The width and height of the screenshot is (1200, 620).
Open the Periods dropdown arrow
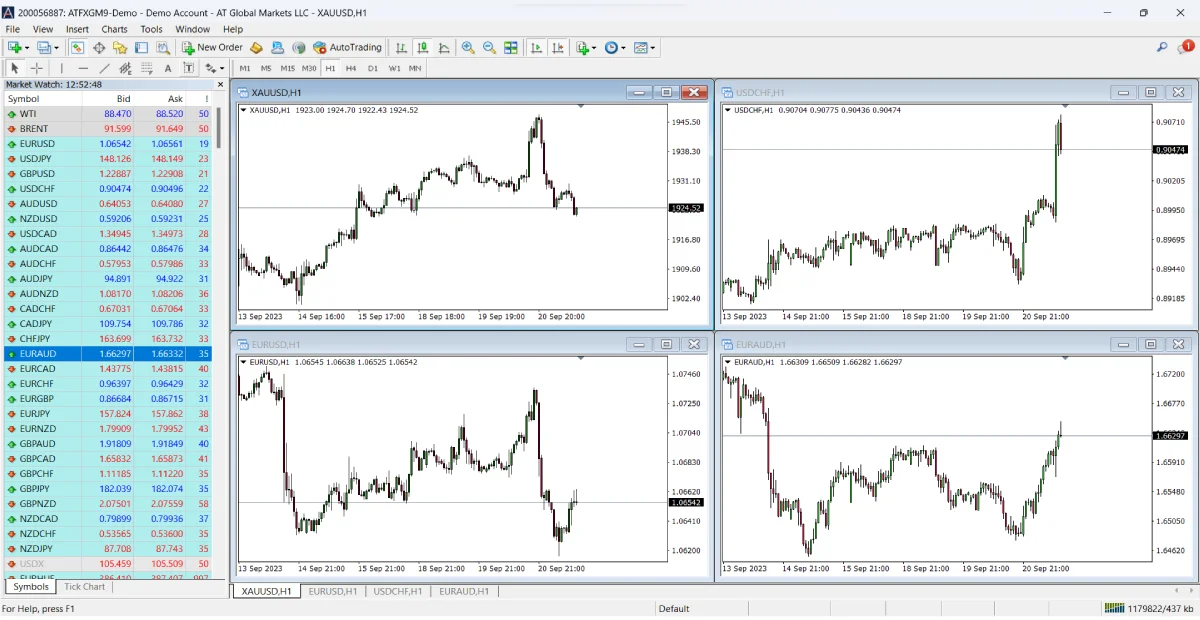[624, 47]
